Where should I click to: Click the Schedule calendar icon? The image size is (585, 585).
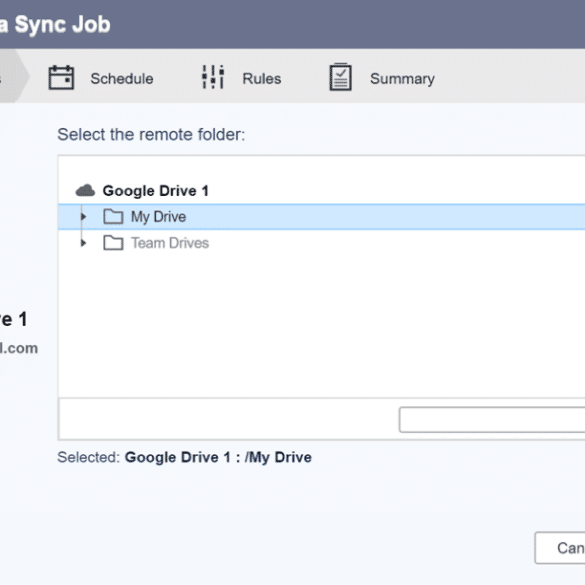[x=61, y=78]
